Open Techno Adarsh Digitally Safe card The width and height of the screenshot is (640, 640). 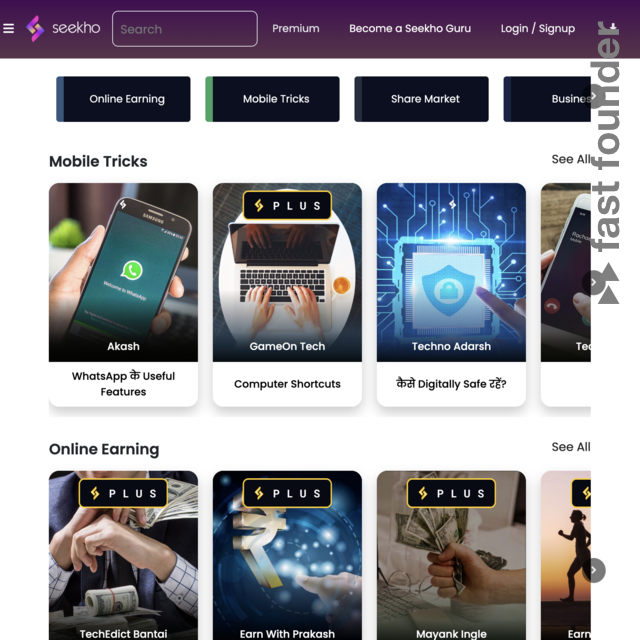[451, 295]
